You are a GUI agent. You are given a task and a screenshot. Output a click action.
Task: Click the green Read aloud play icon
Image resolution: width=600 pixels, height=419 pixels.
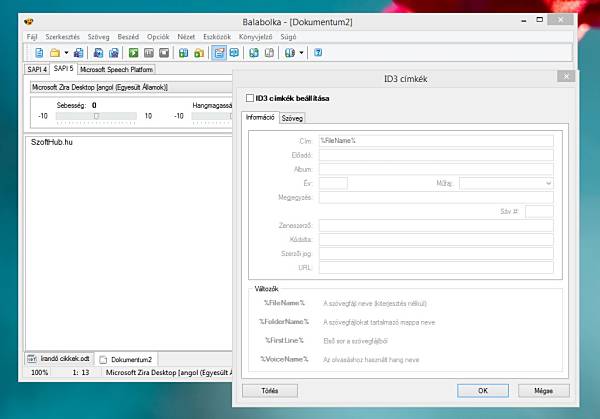pyautogui.click(x=133, y=53)
